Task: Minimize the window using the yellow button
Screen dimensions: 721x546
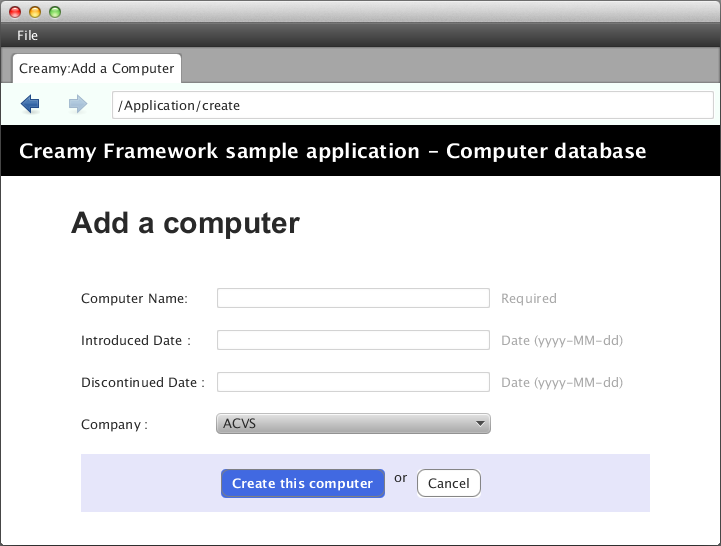Action: click(35, 12)
